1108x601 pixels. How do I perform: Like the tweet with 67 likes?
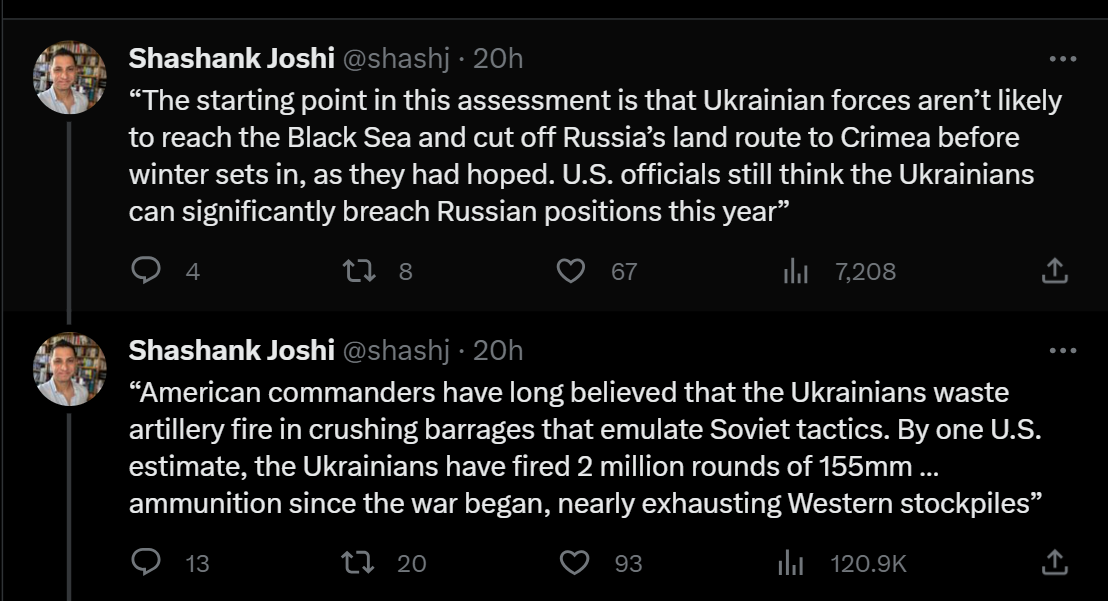click(x=571, y=270)
